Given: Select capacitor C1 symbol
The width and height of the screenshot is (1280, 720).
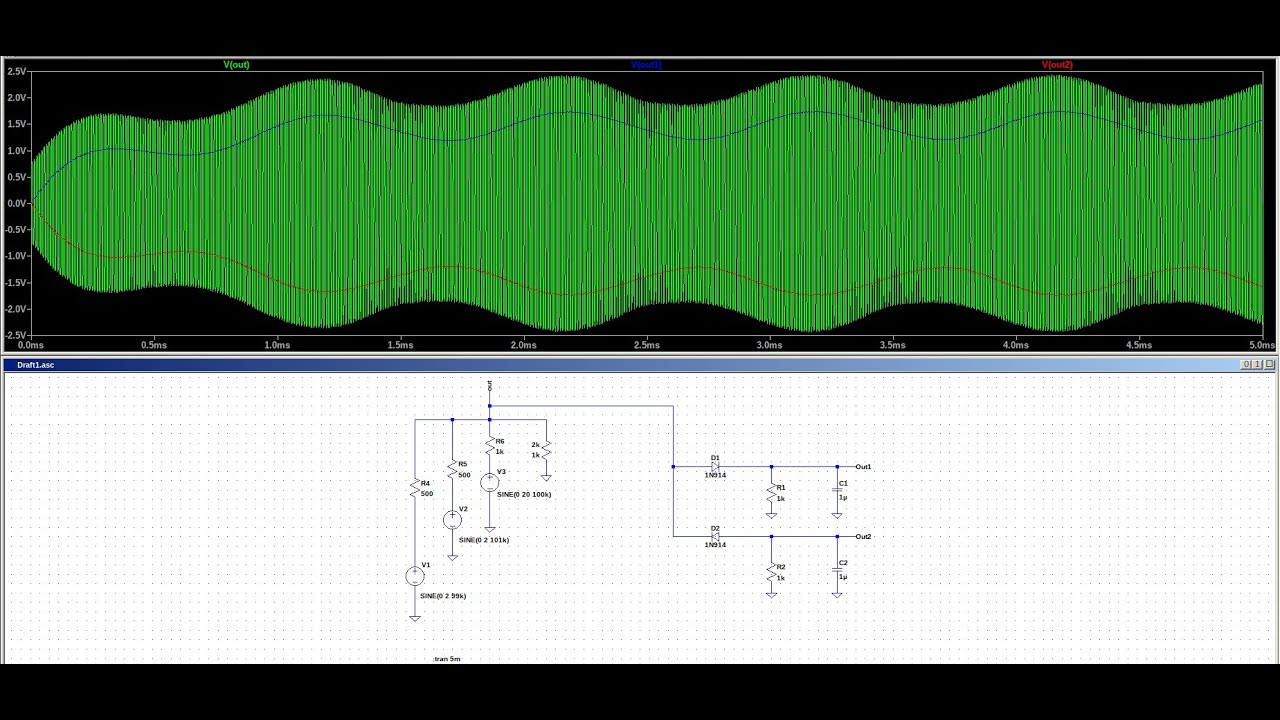Looking at the screenshot, I should (x=837, y=490).
